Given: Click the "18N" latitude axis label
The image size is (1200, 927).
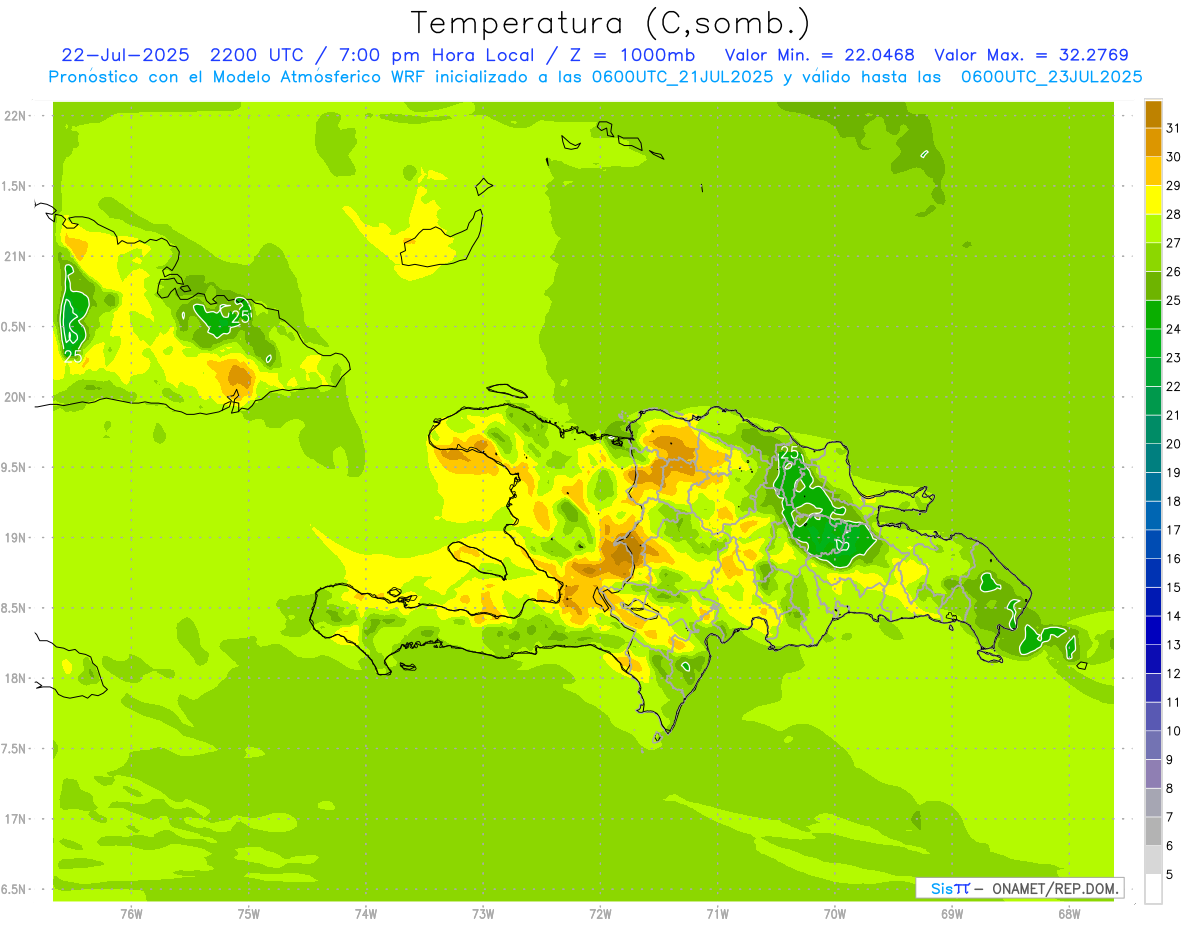Looking at the screenshot, I should tap(14, 678).
